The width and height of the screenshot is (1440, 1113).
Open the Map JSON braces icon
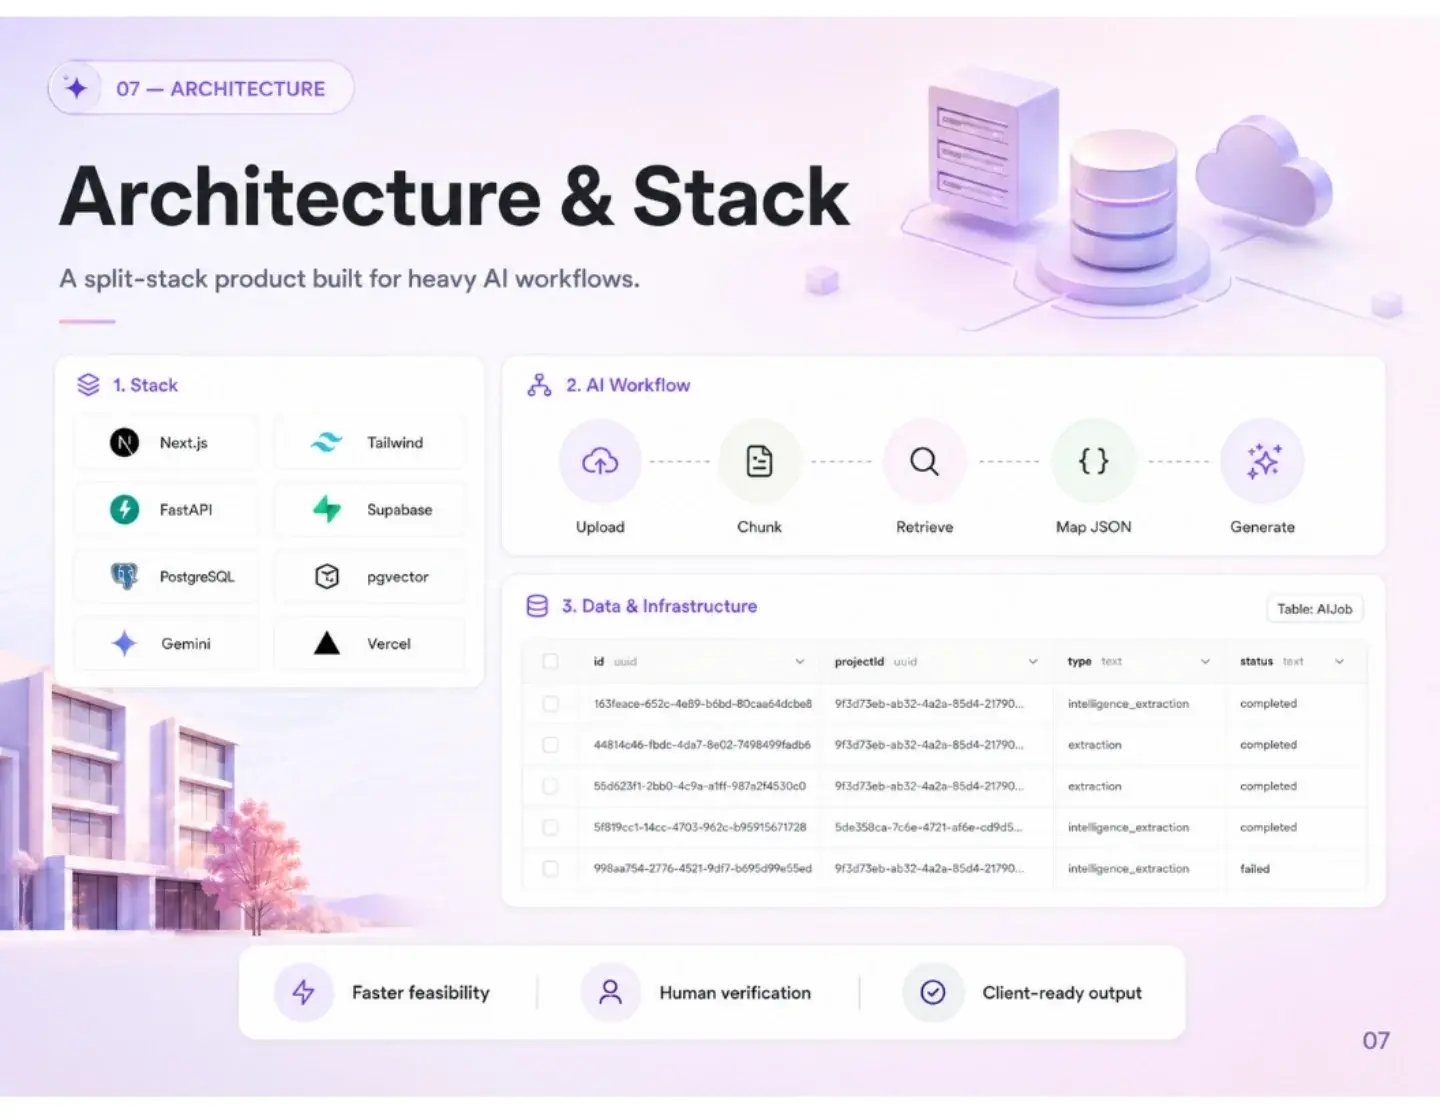tap(1093, 461)
